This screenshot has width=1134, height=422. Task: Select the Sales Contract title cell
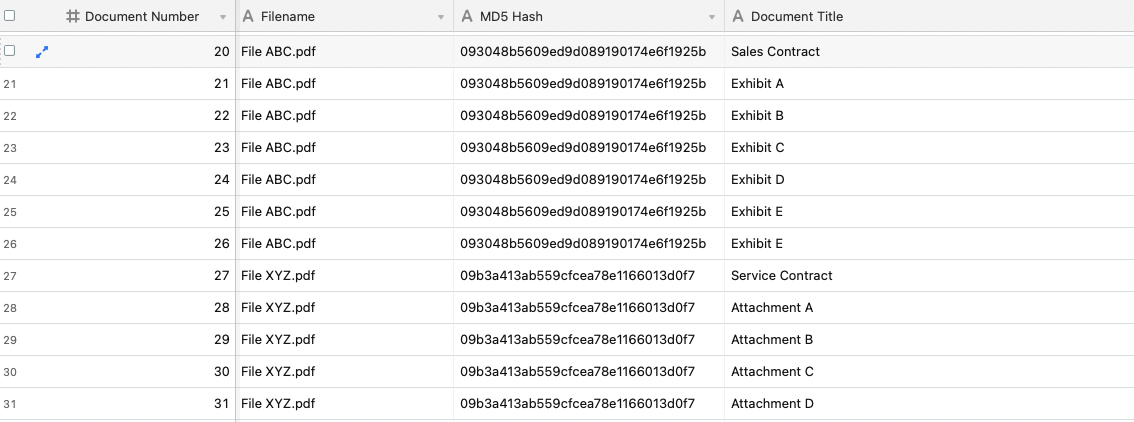click(929, 51)
